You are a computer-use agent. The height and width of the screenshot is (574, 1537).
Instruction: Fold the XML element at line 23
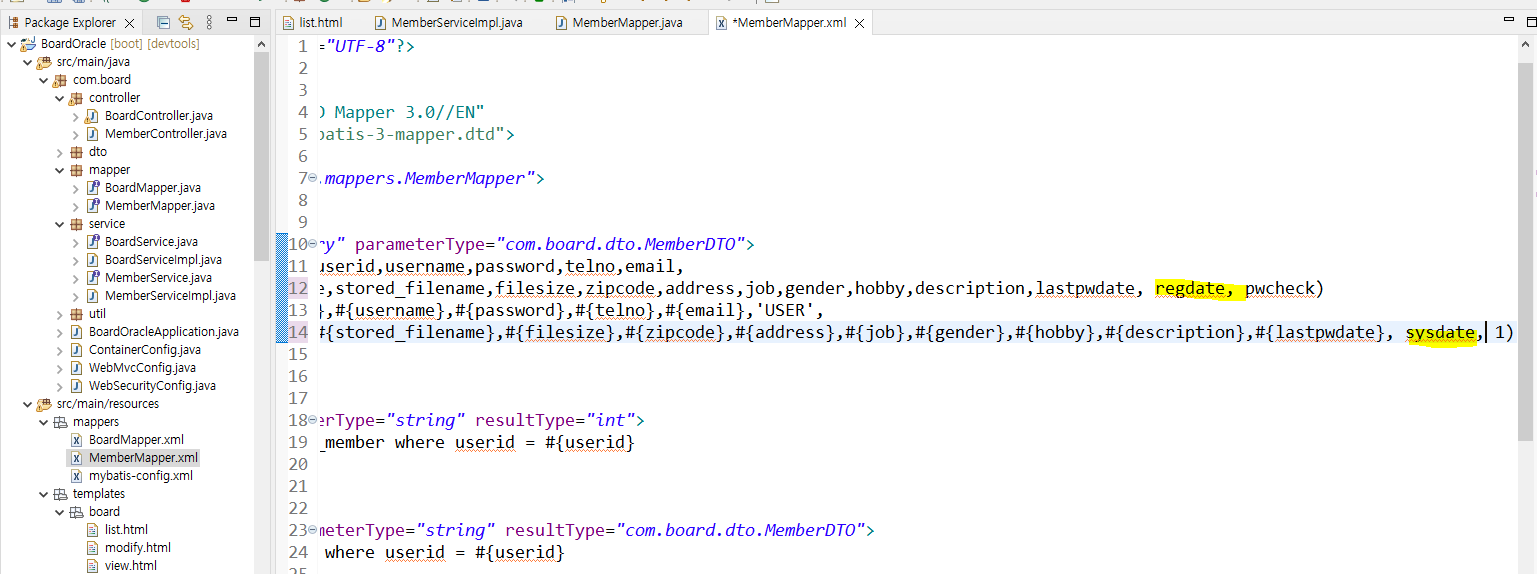click(314, 530)
